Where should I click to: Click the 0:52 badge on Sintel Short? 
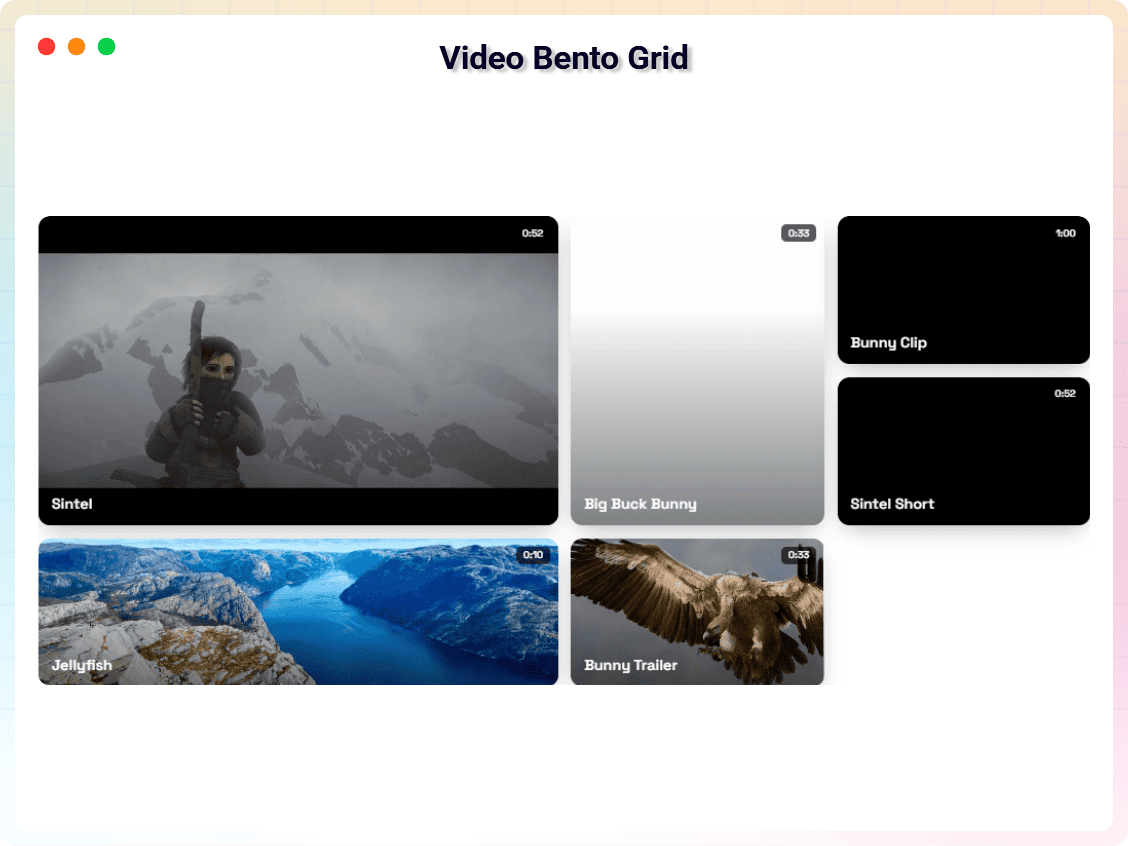tap(1065, 394)
